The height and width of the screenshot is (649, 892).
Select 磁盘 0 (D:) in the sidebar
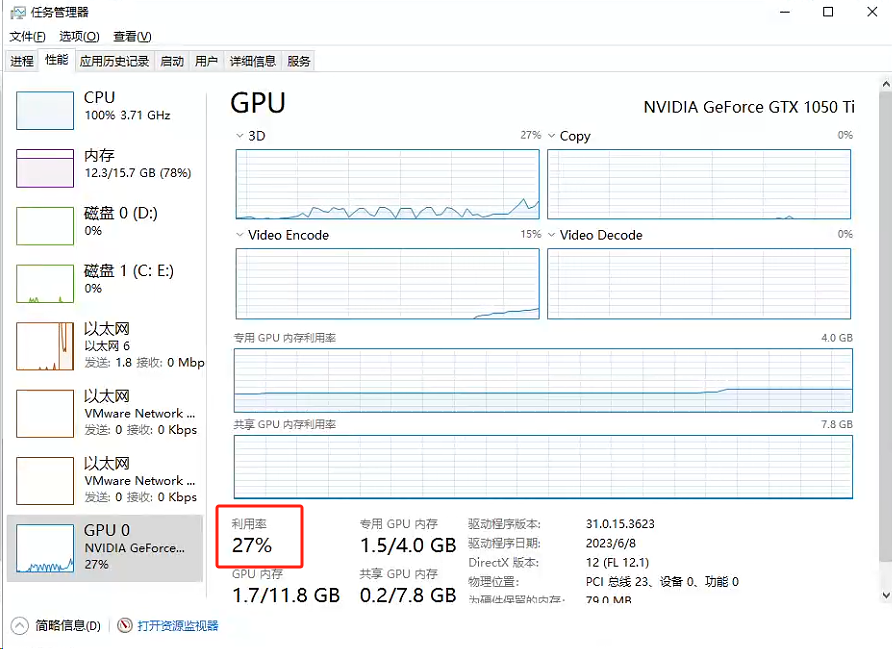(105, 226)
